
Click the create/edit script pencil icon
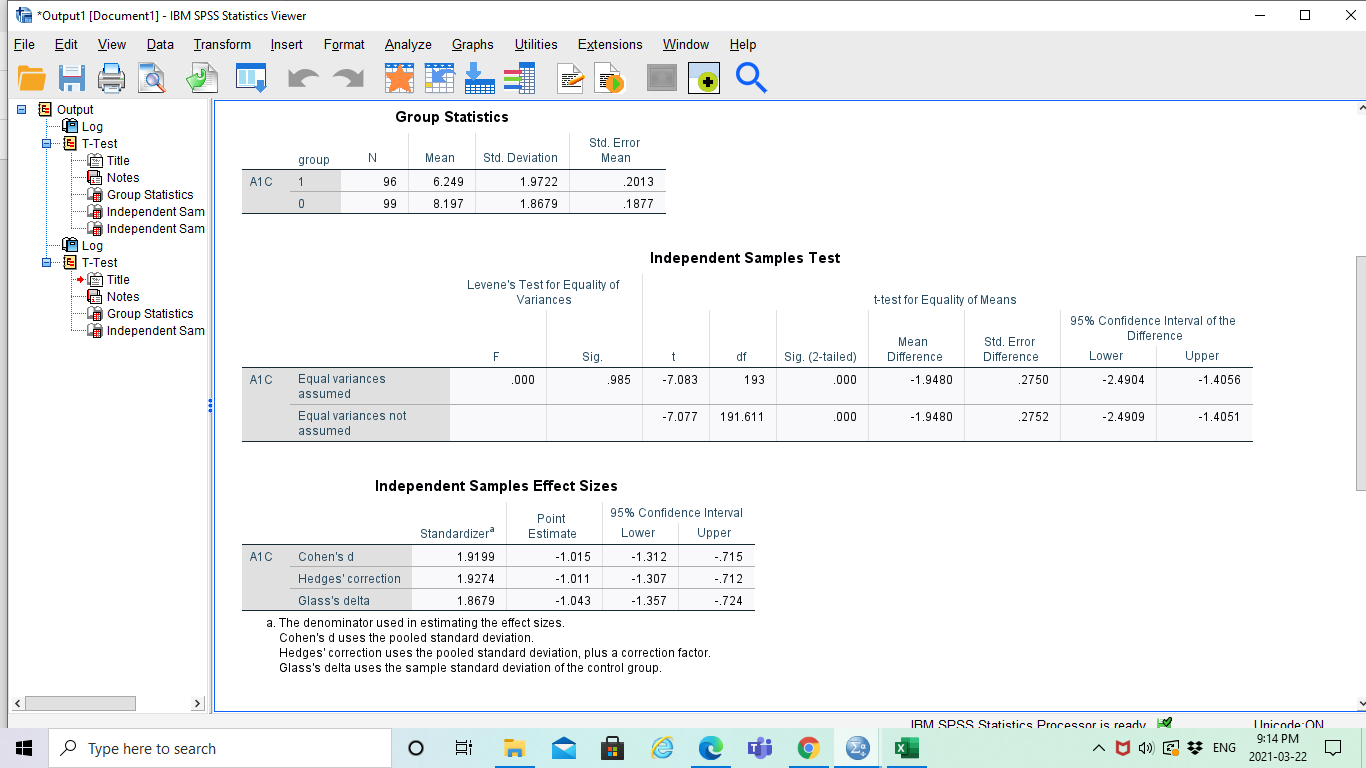tap(571, 78)
